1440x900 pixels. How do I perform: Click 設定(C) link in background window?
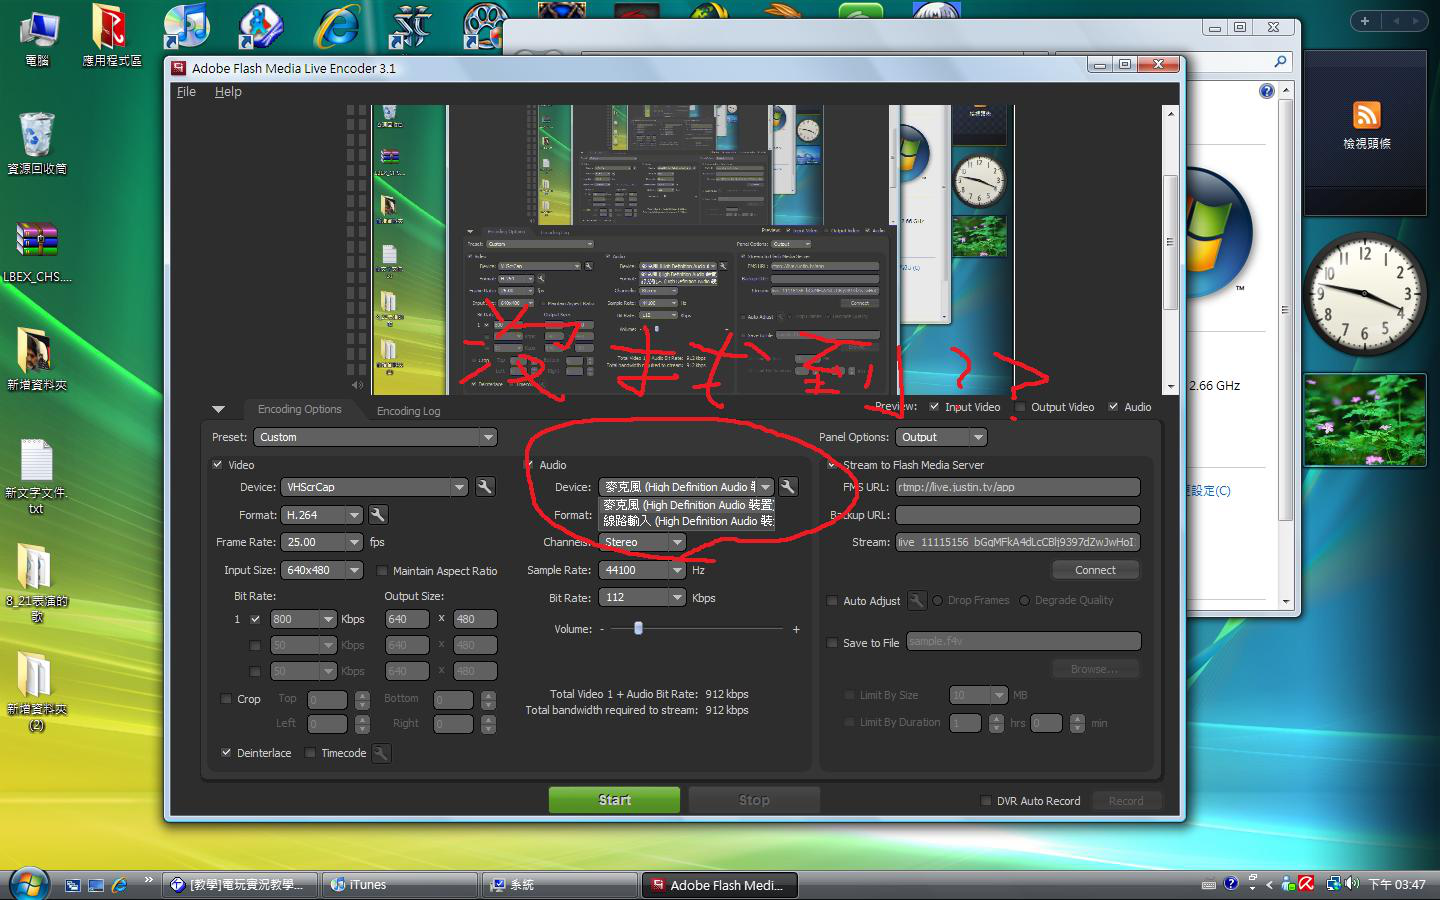(1209, 491)
